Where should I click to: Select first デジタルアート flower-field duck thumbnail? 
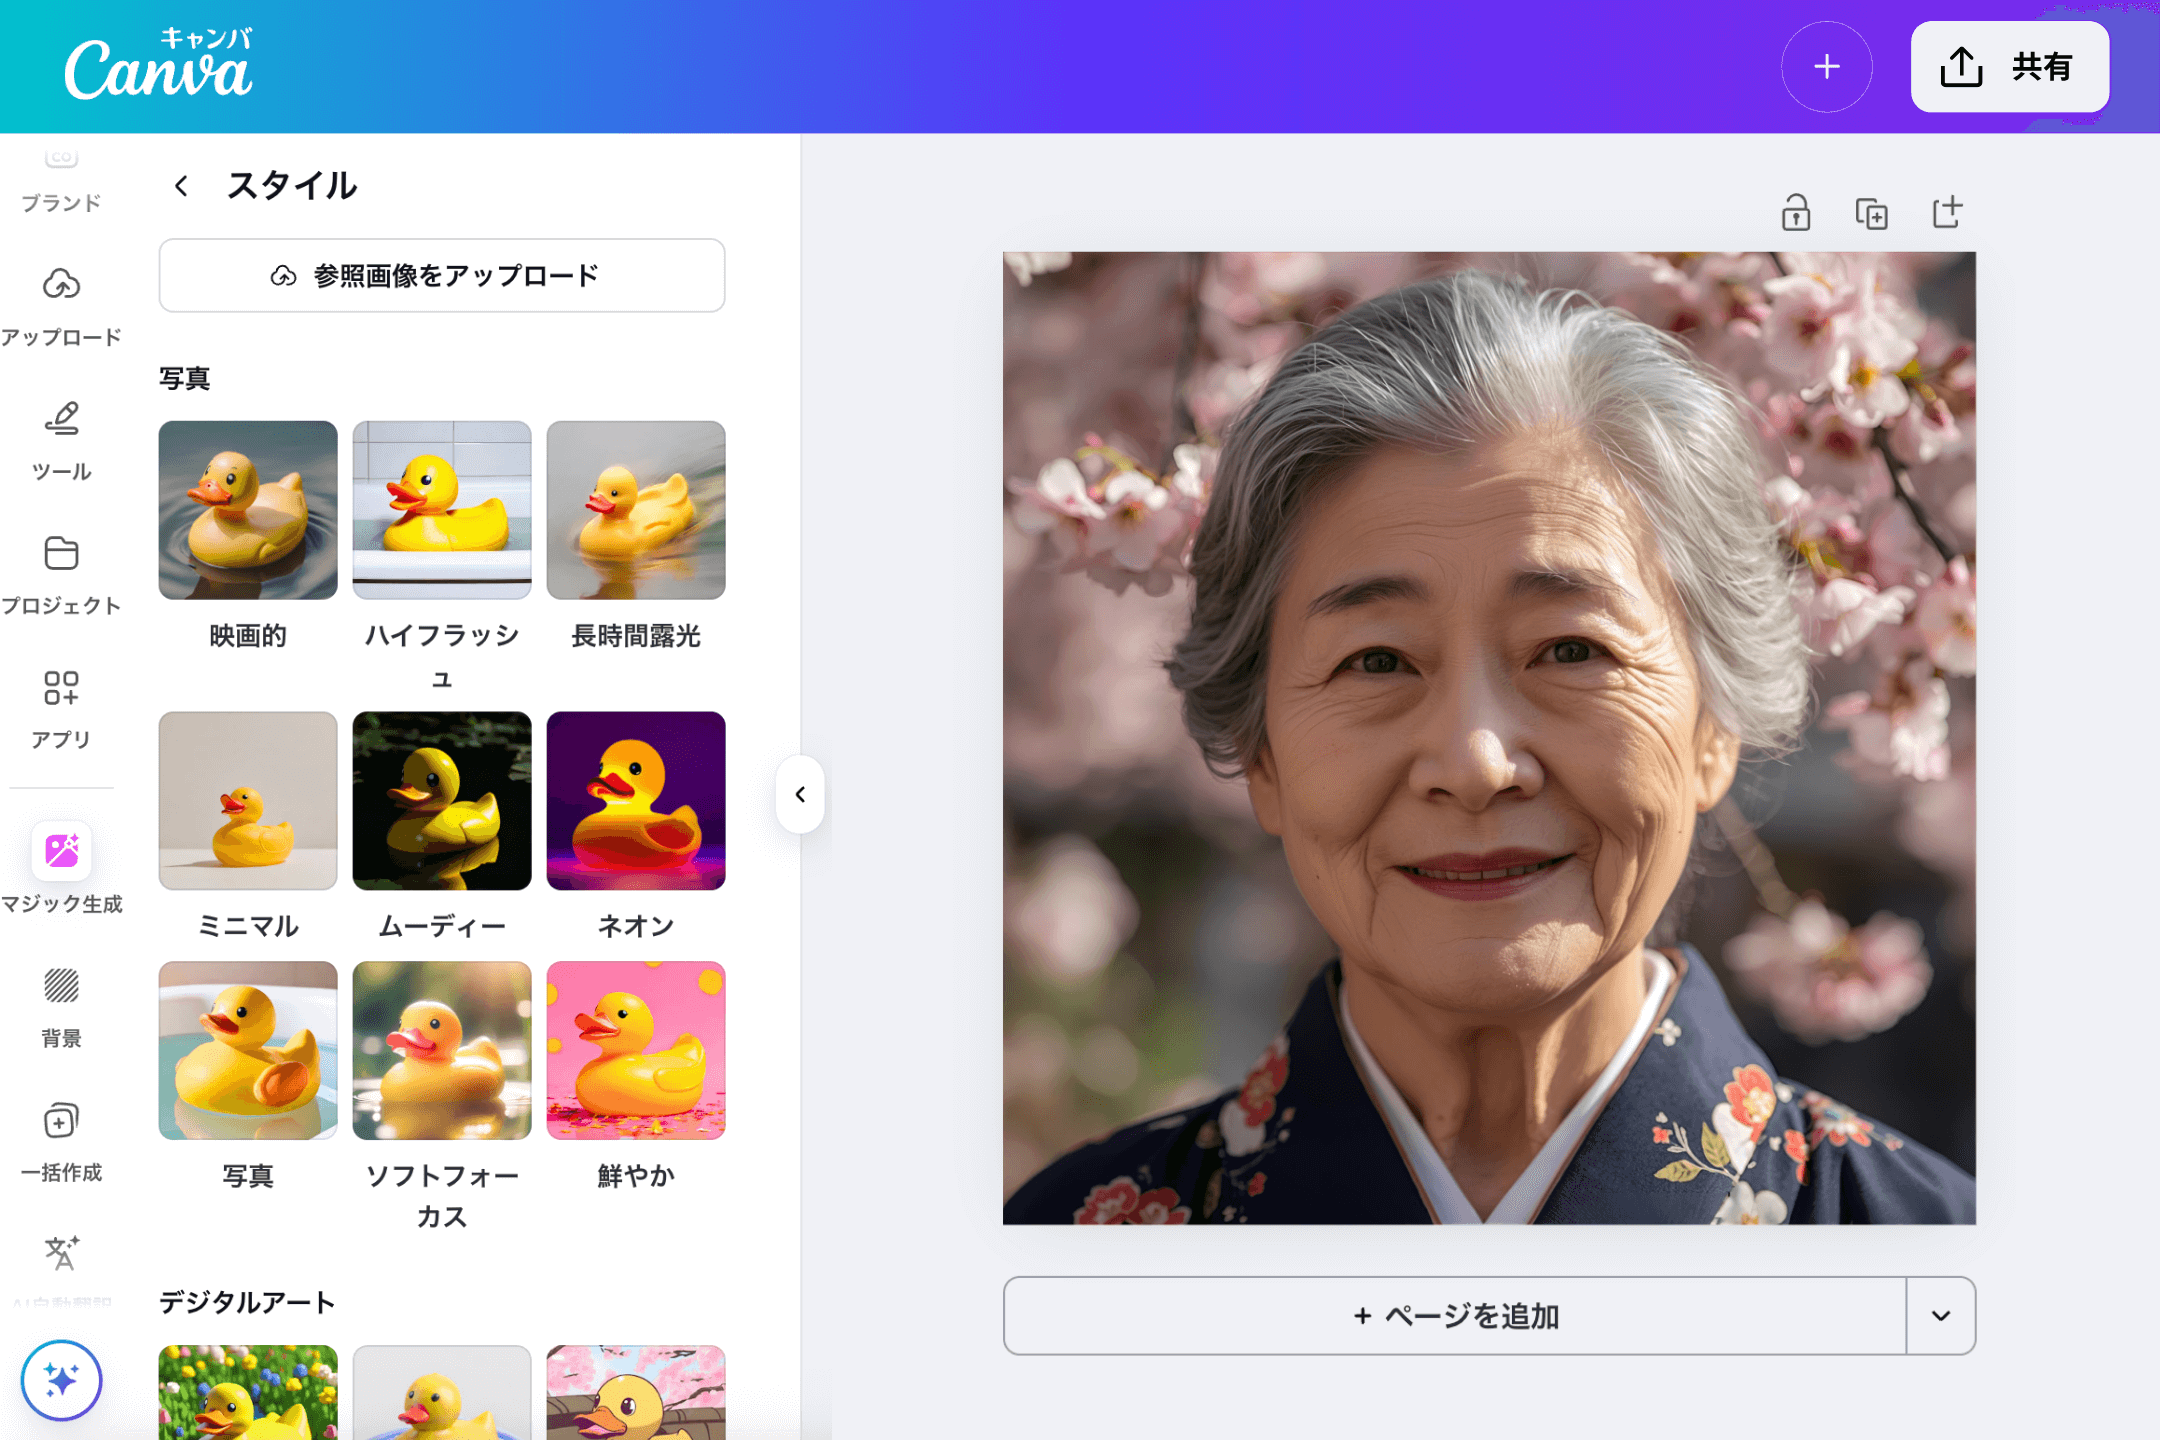coord(248,1393)
